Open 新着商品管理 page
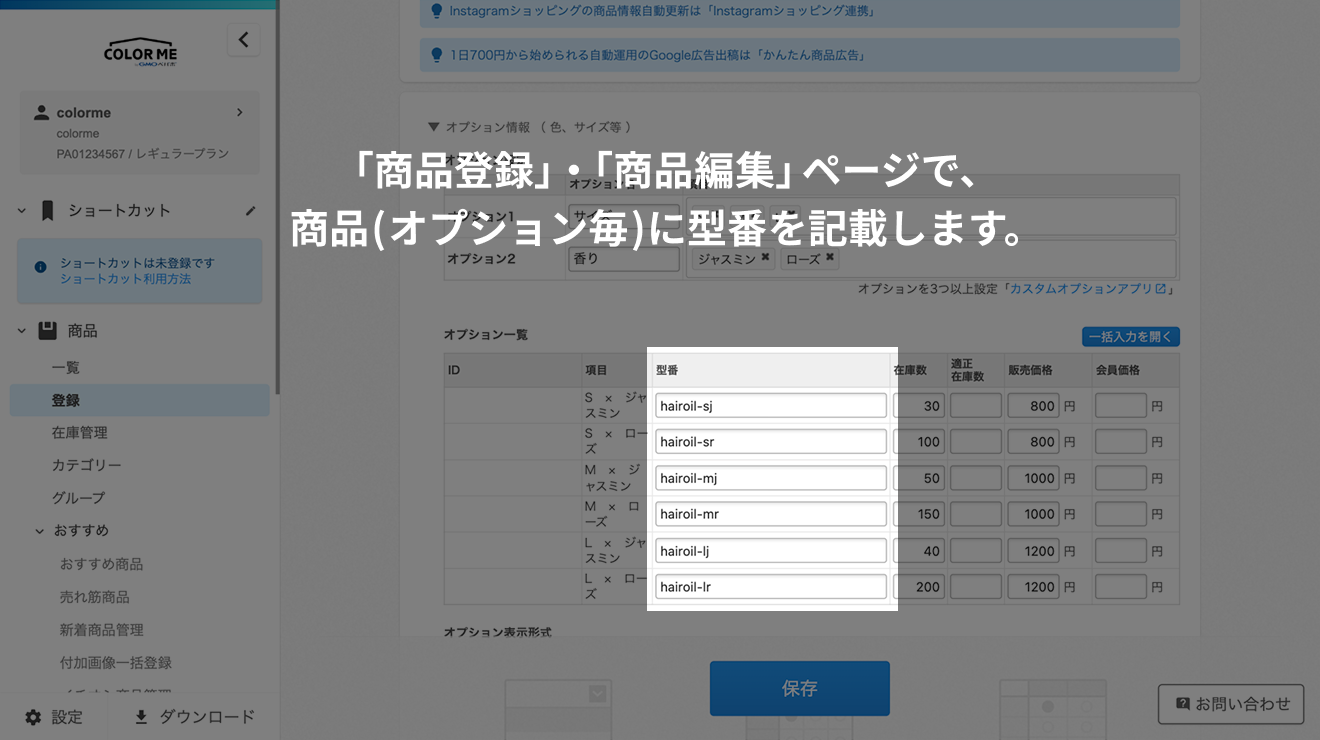 tap(101, 630)
